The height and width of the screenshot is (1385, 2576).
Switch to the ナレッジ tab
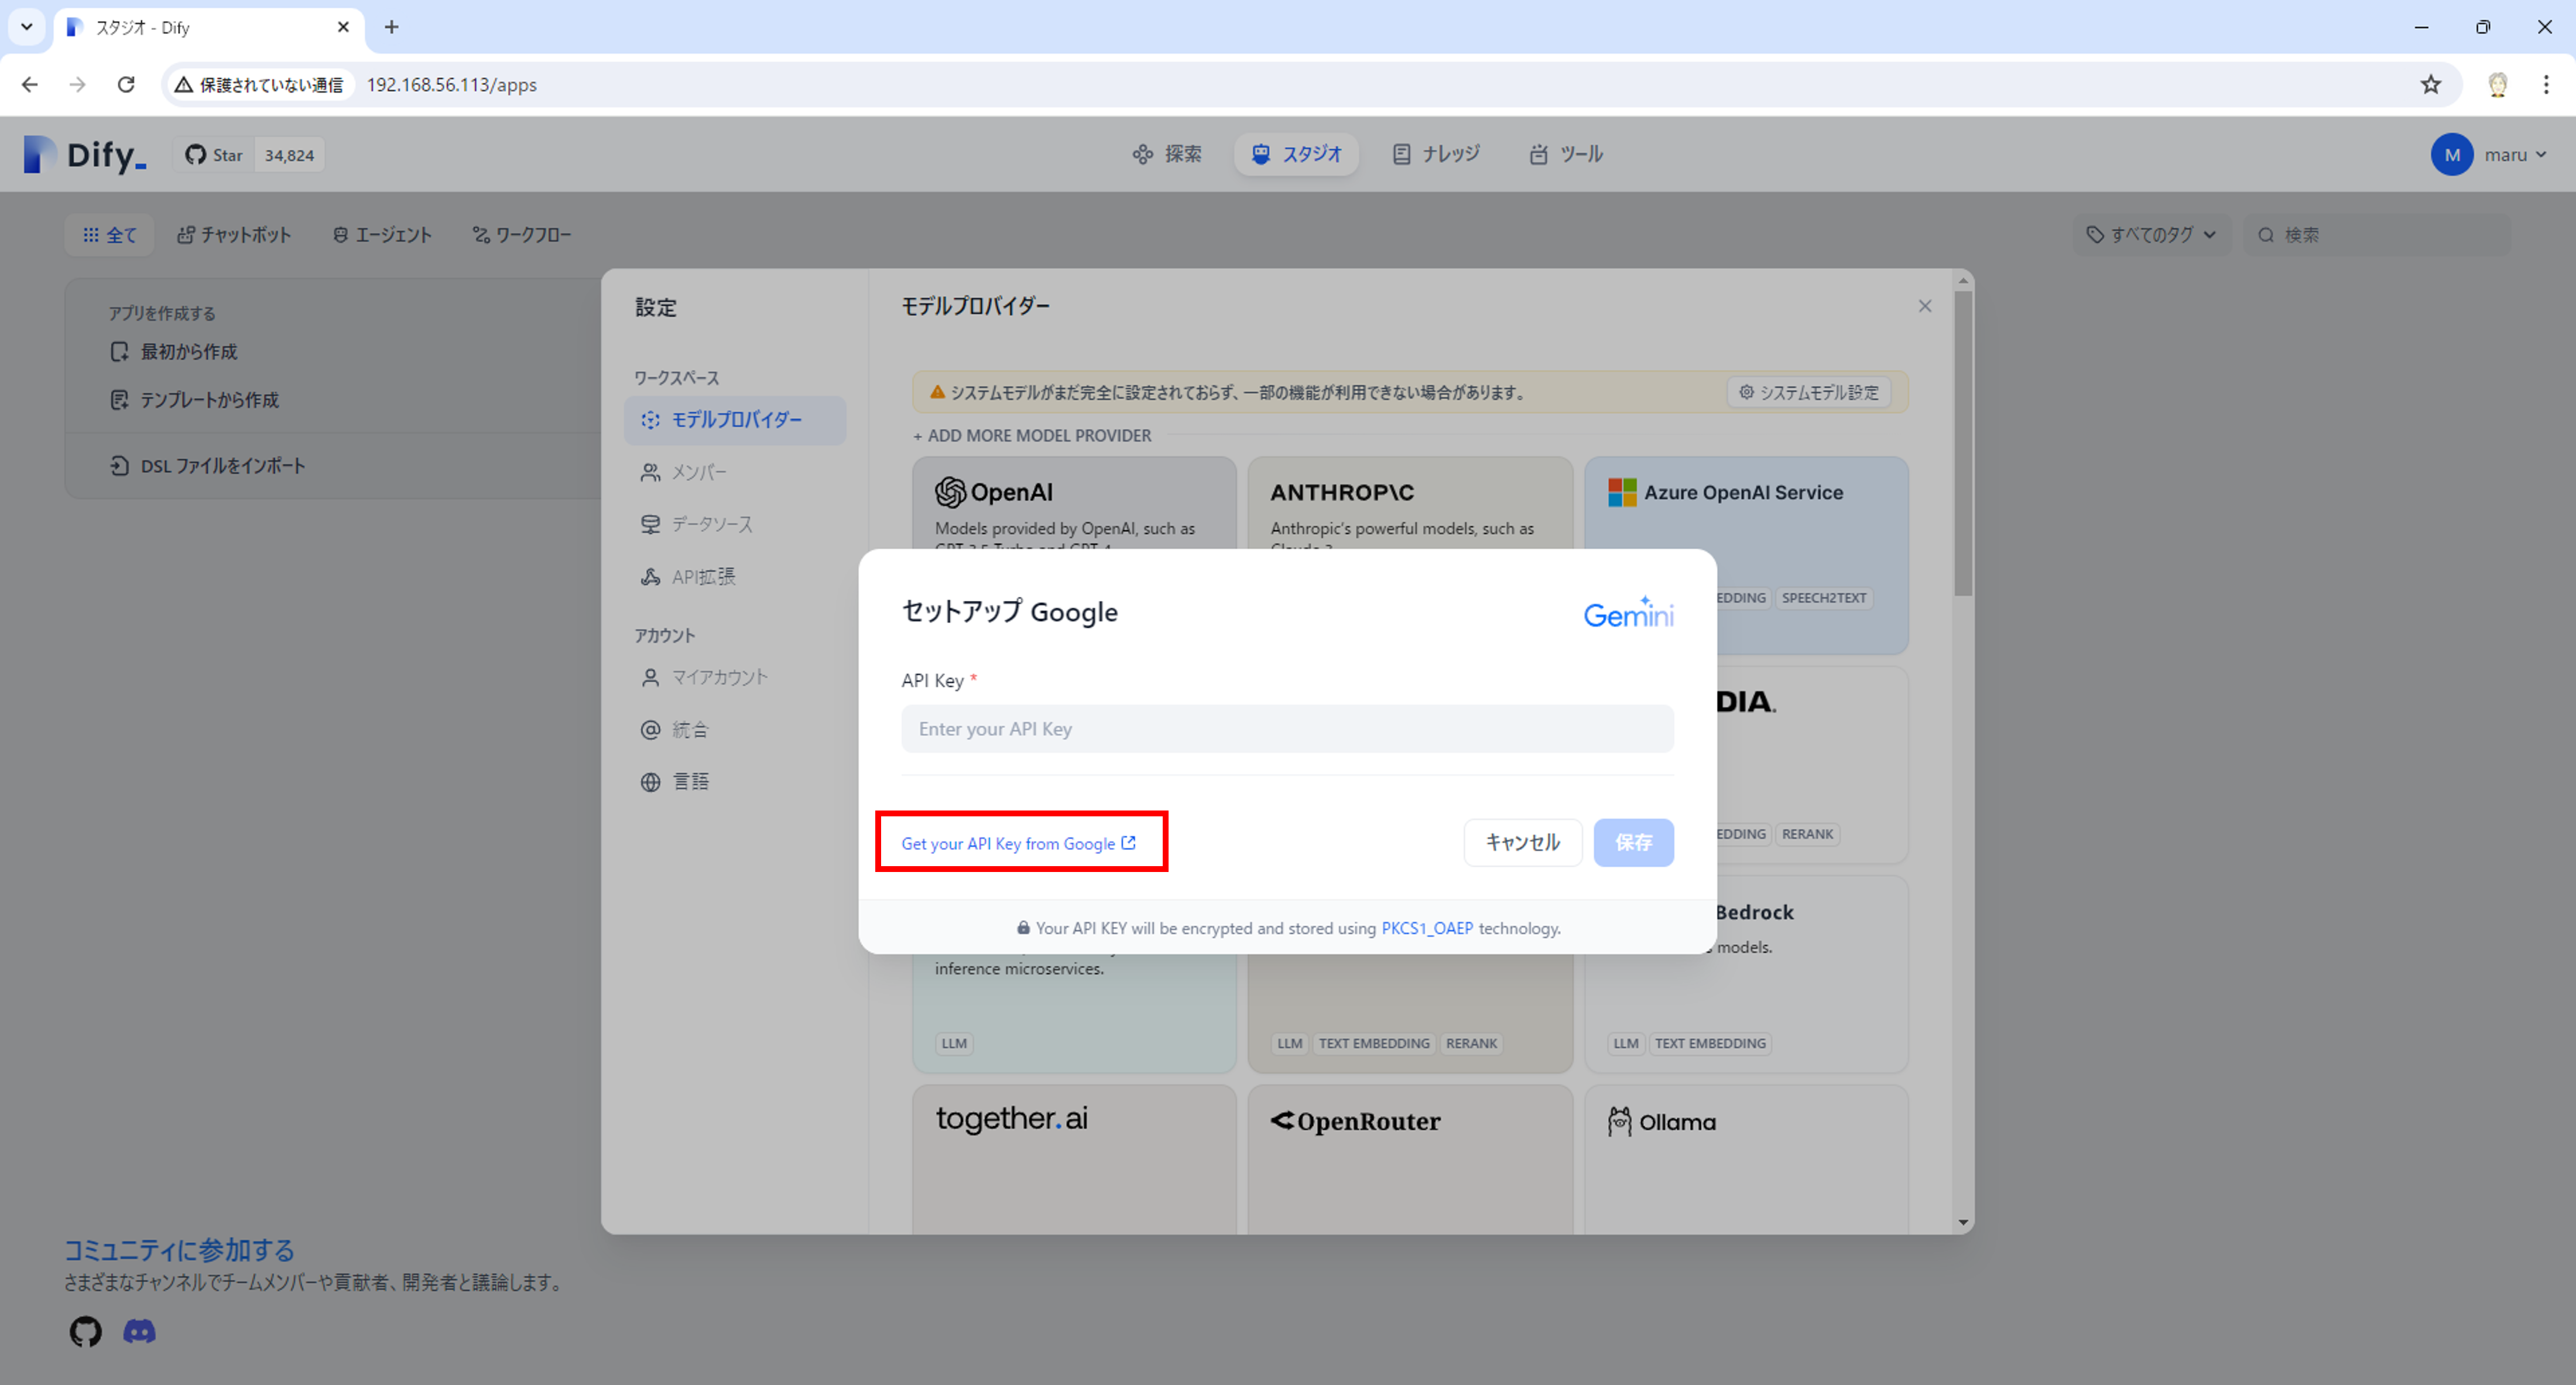coord(1436,154)
